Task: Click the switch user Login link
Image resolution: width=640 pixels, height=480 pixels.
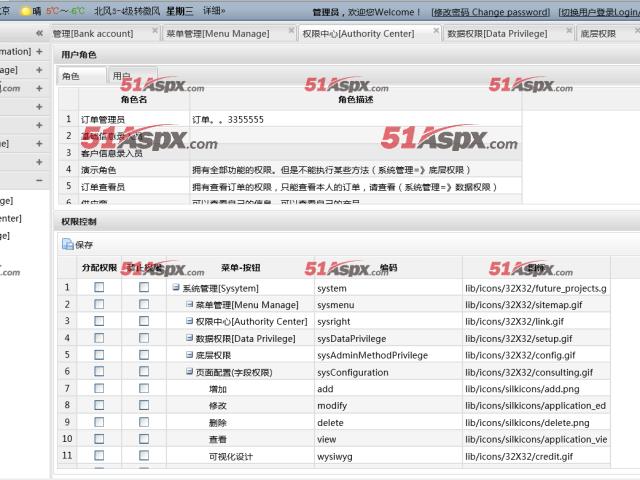Action: click(x=599, y=12)
